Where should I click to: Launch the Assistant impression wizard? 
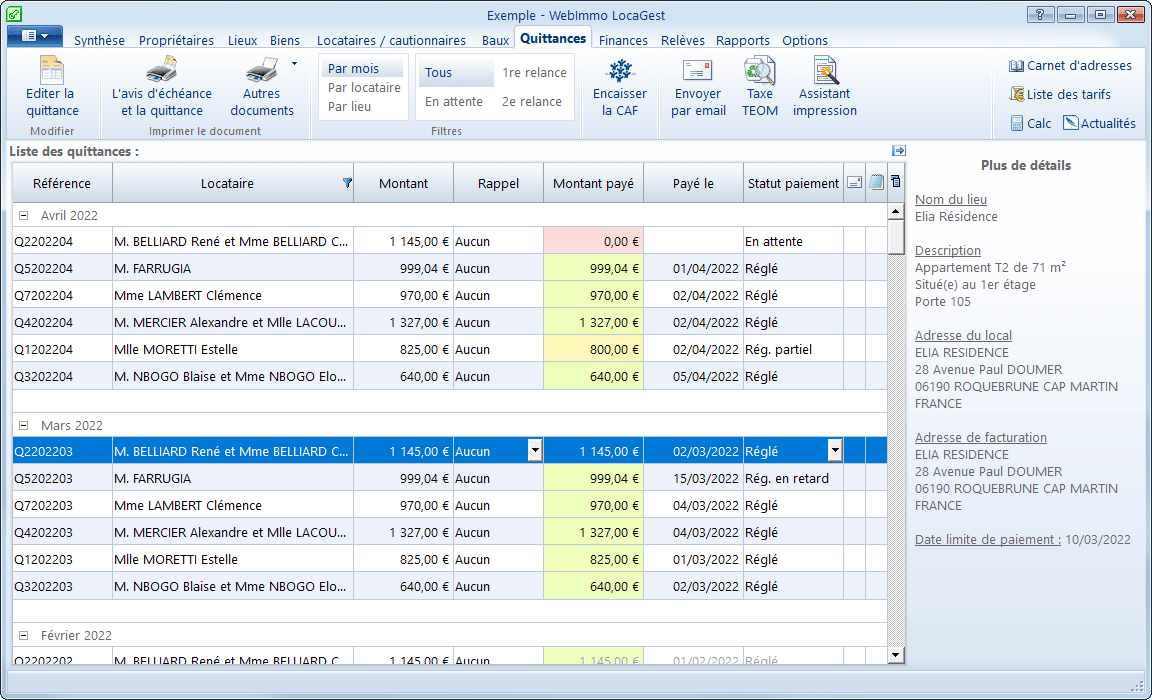pos(825,72)
